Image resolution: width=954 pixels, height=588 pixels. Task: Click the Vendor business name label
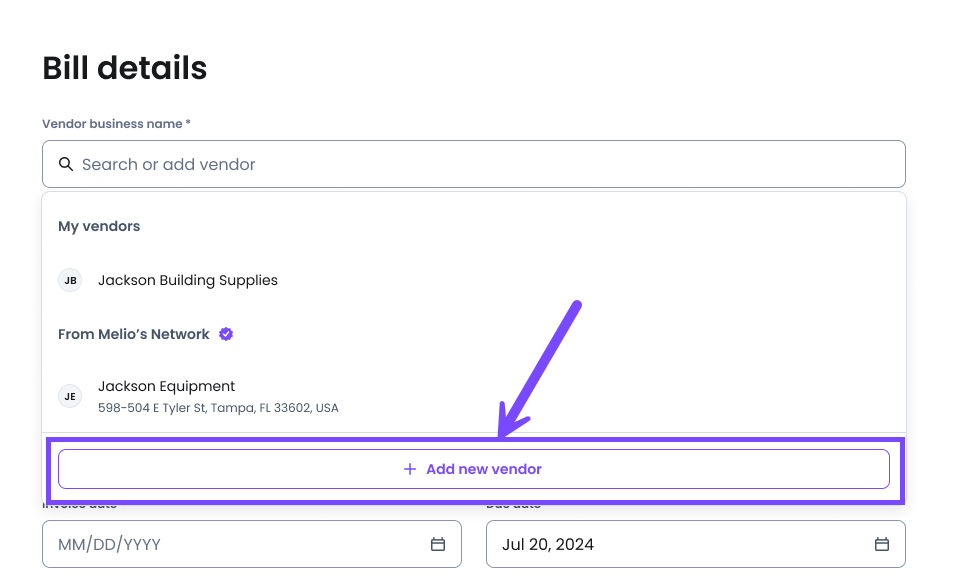(116, 124)
